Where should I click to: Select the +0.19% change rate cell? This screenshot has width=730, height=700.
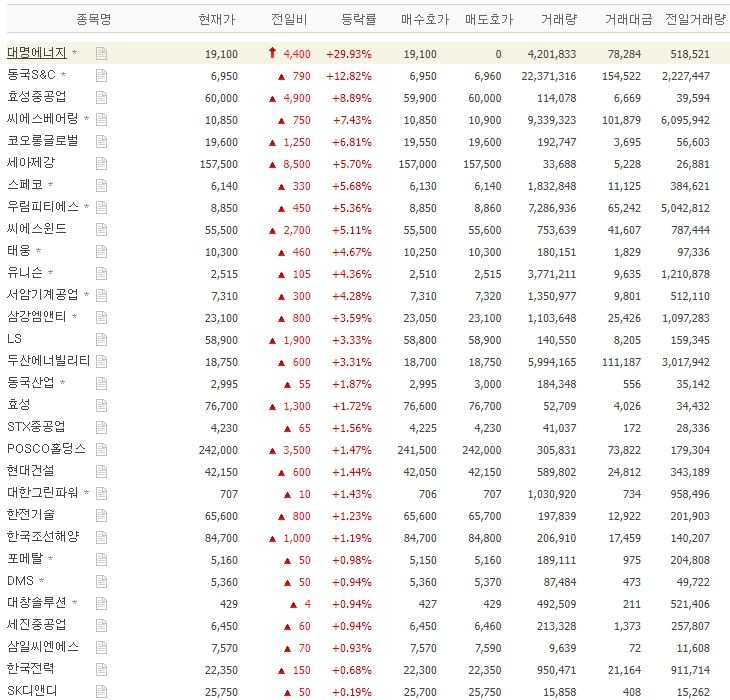tap(352, 692)
